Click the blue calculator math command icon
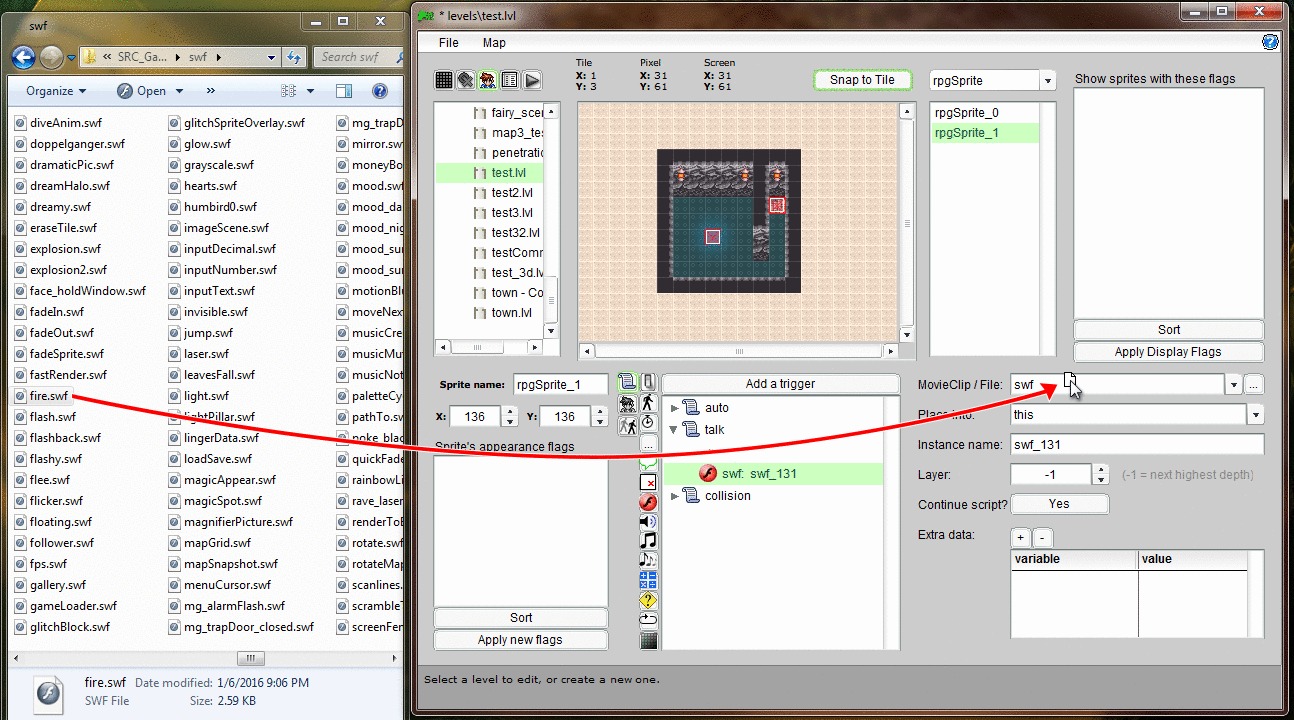The height and width of the screenshot is (720, 1294). click(x=648, y=580)
